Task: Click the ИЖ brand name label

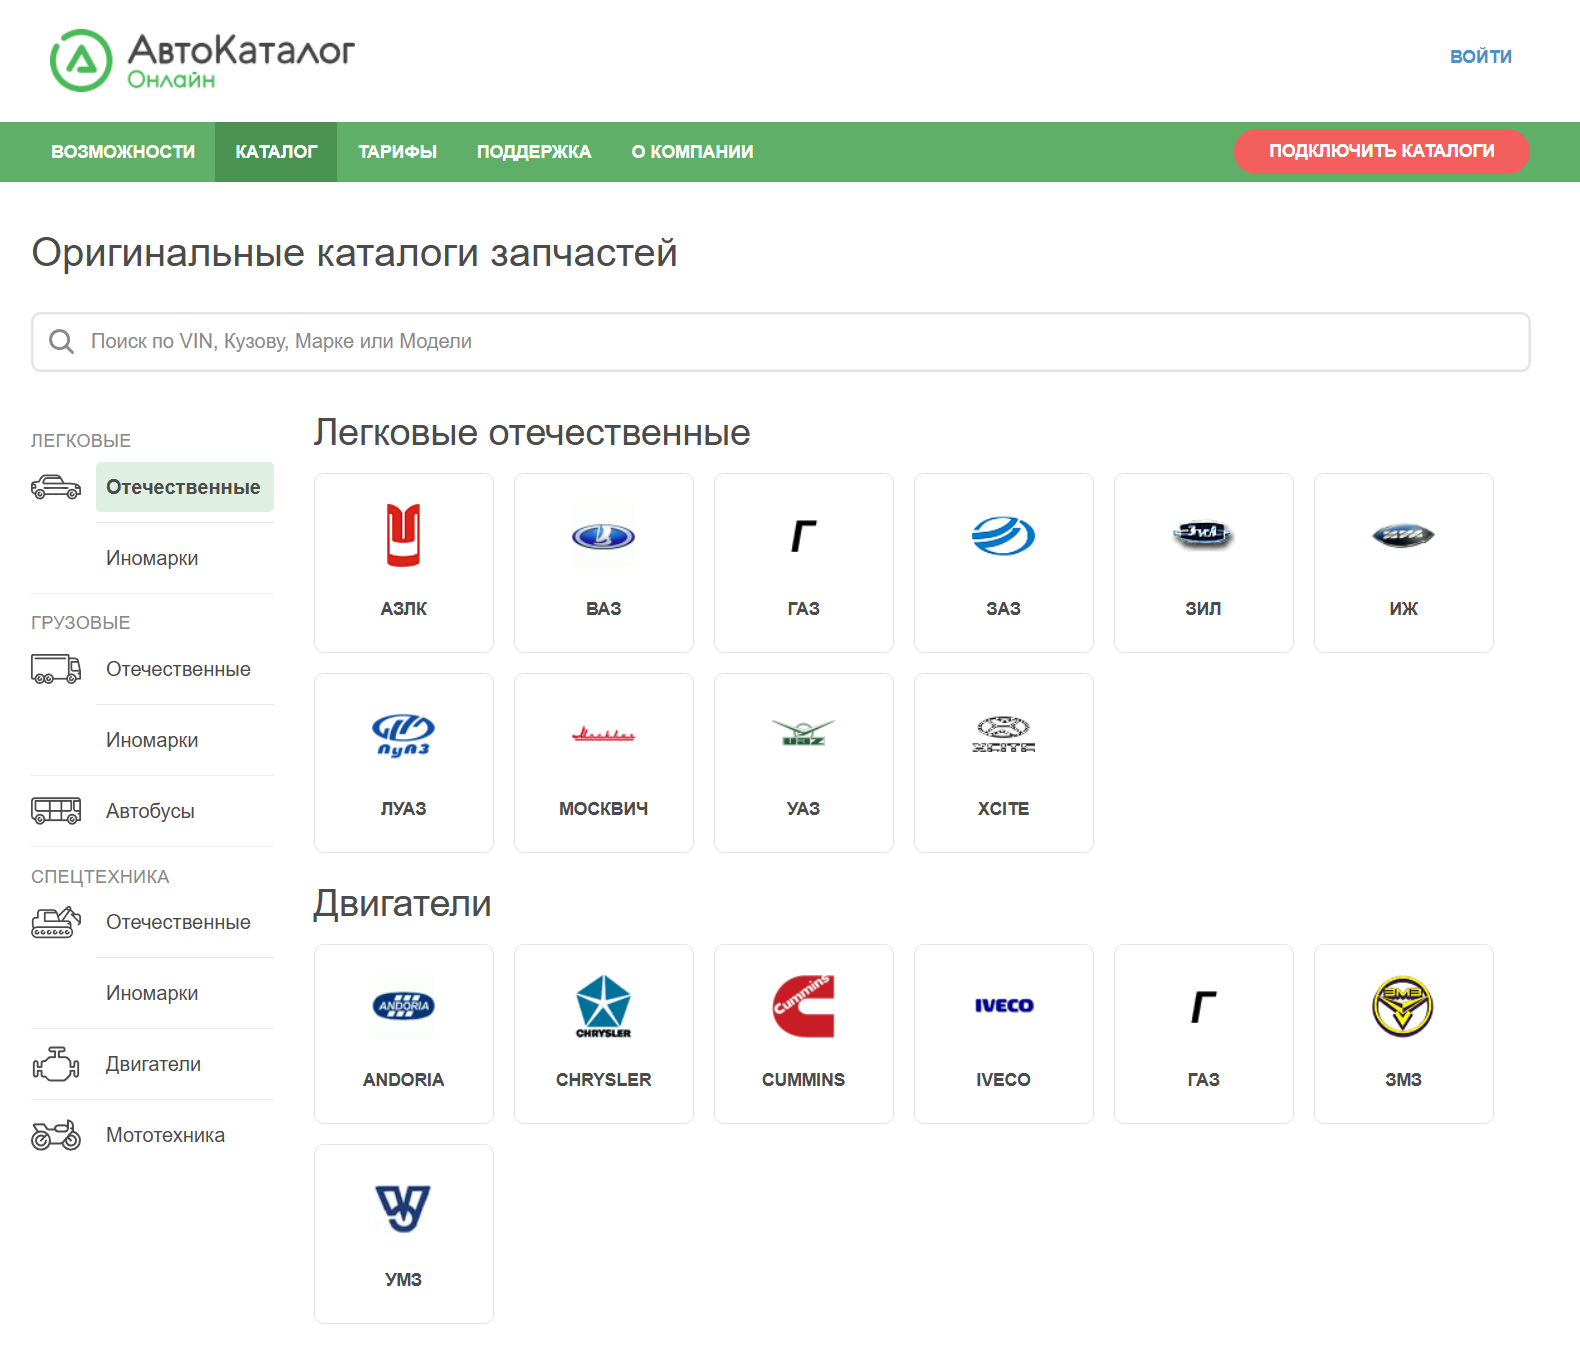Action: click(1404, 609)
